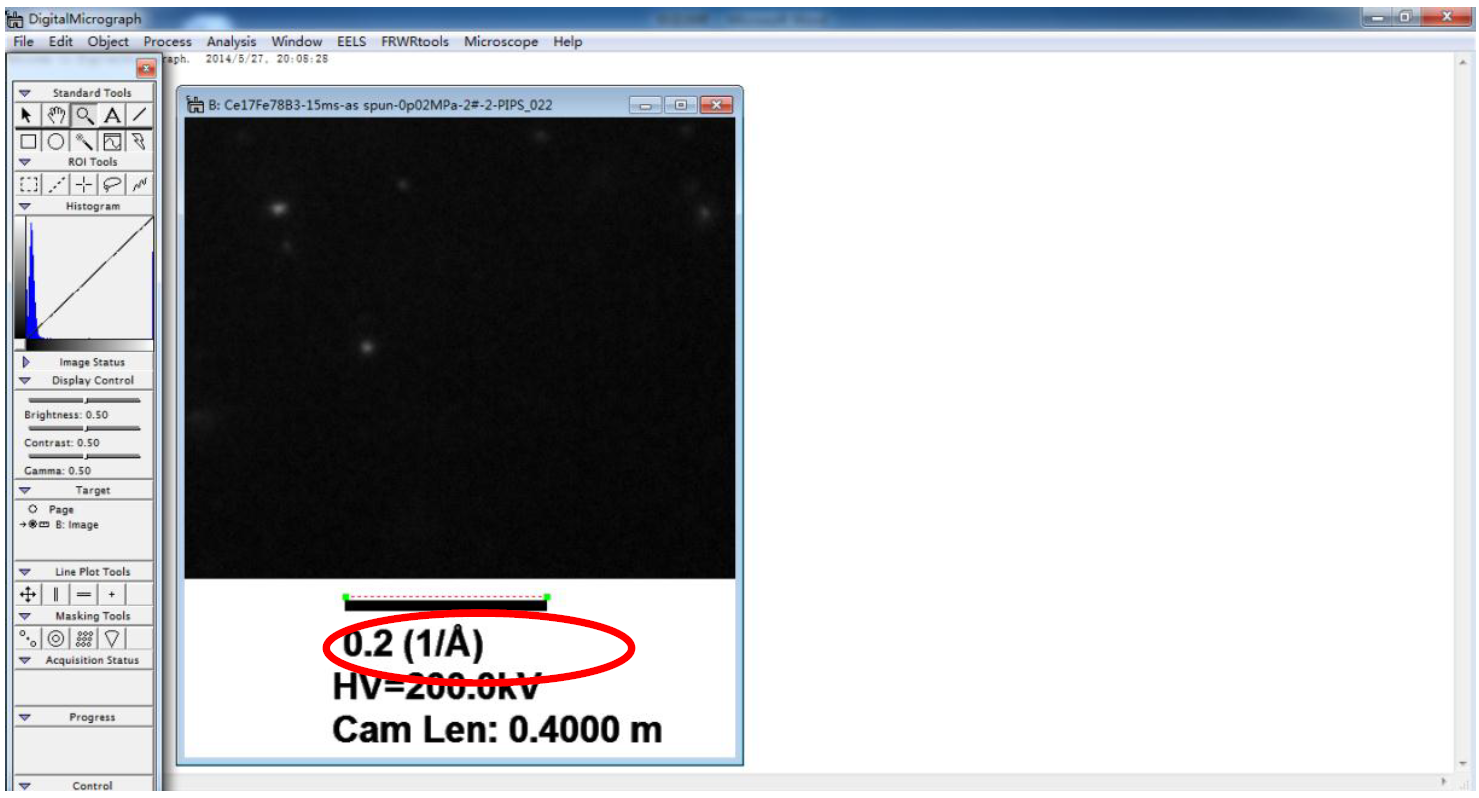
Task: Open the Microscope menu
Action: click(x=501, y=42)
